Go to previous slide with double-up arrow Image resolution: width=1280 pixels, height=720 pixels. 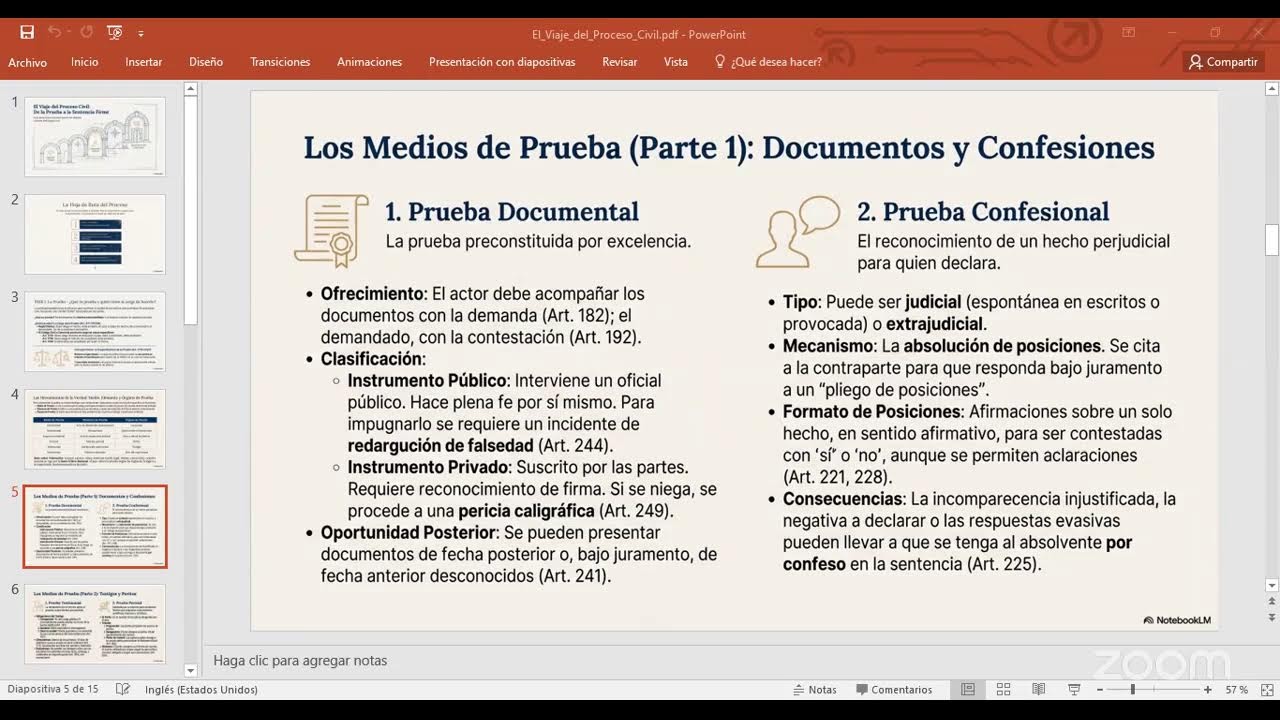pyautogui.click(x=1272, y=602)
